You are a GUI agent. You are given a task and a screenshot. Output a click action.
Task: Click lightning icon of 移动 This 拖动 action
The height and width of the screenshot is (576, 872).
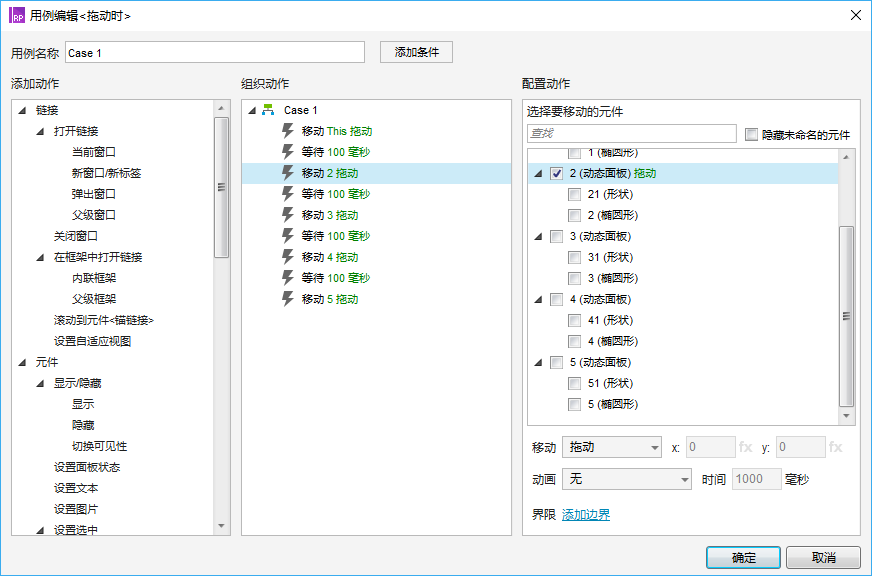(288, 131)
